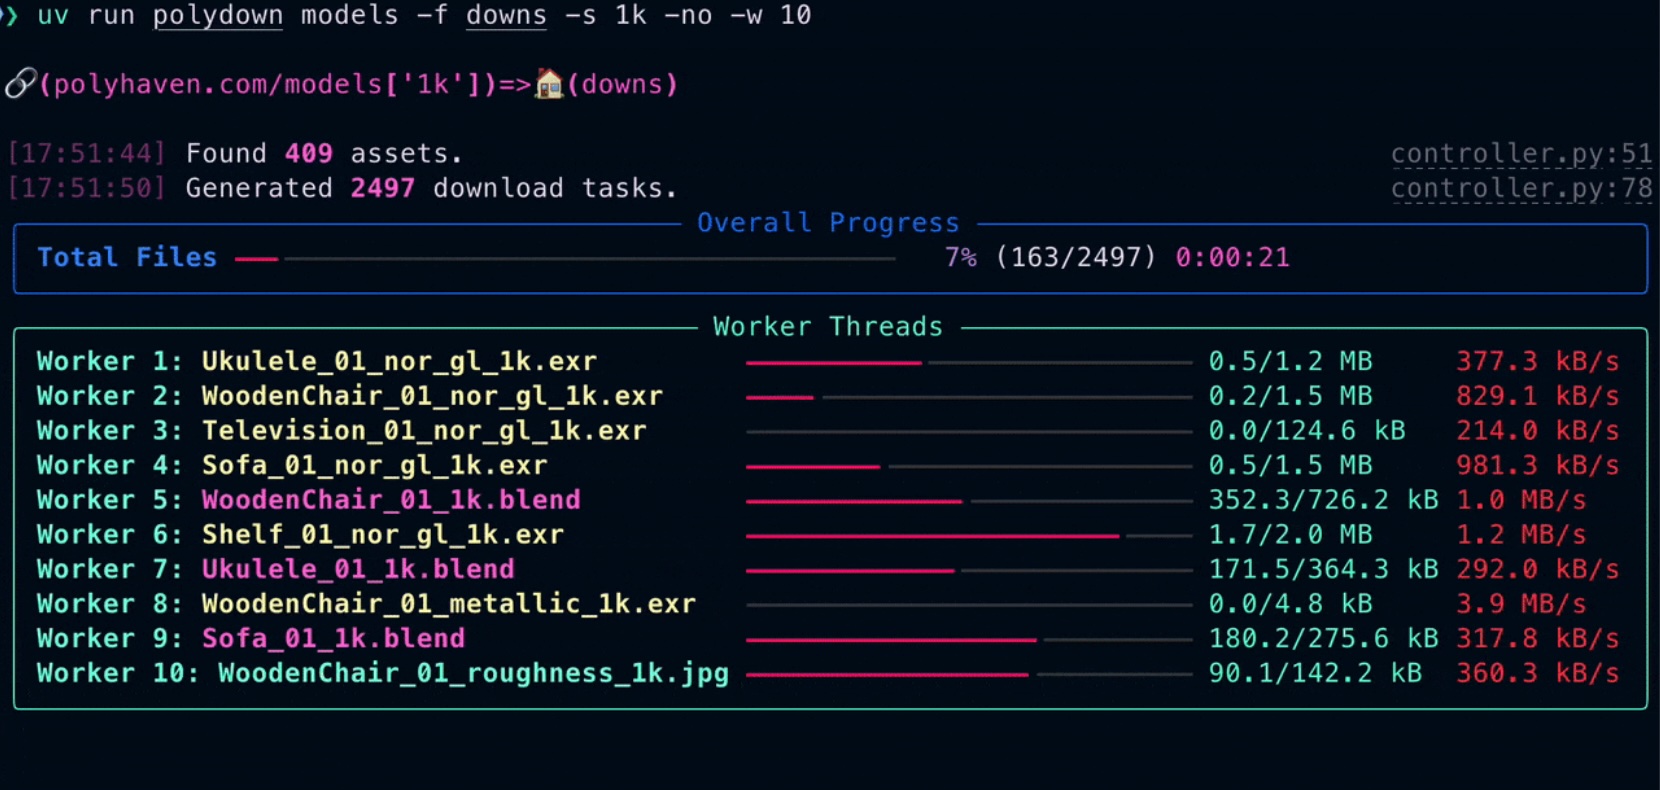
Task: Click the house emoji icon
Action: [549, 84]
